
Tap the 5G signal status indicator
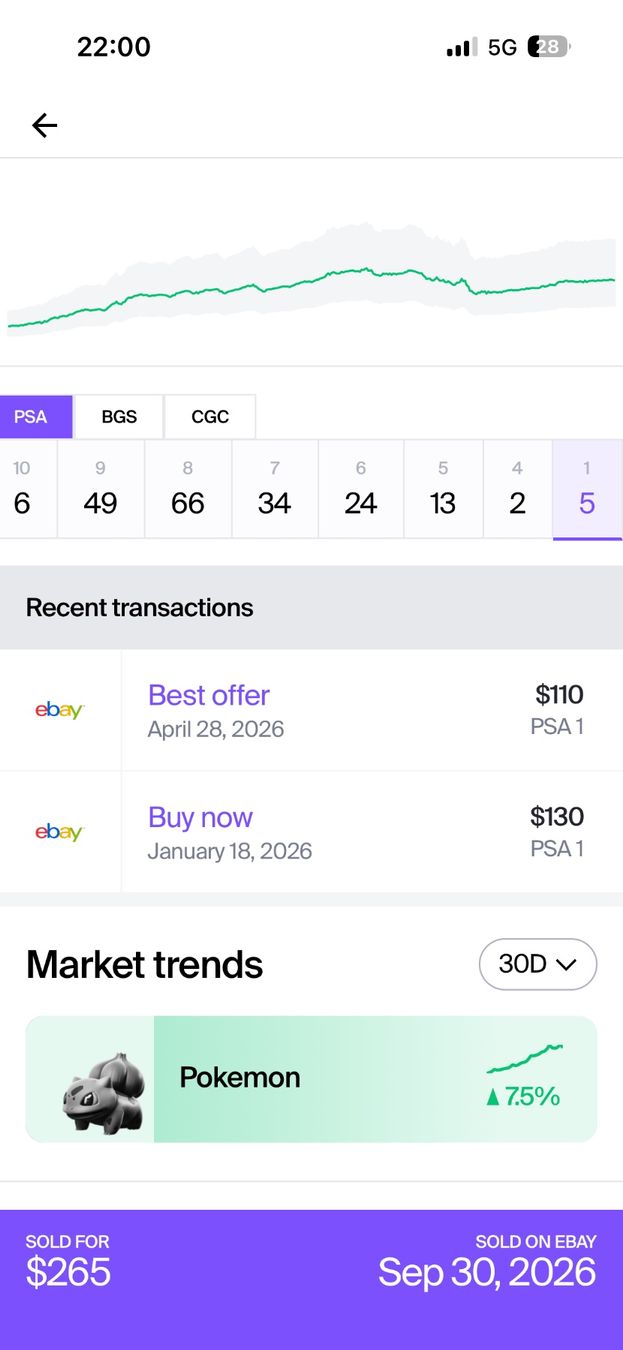[x=502, y=47]
